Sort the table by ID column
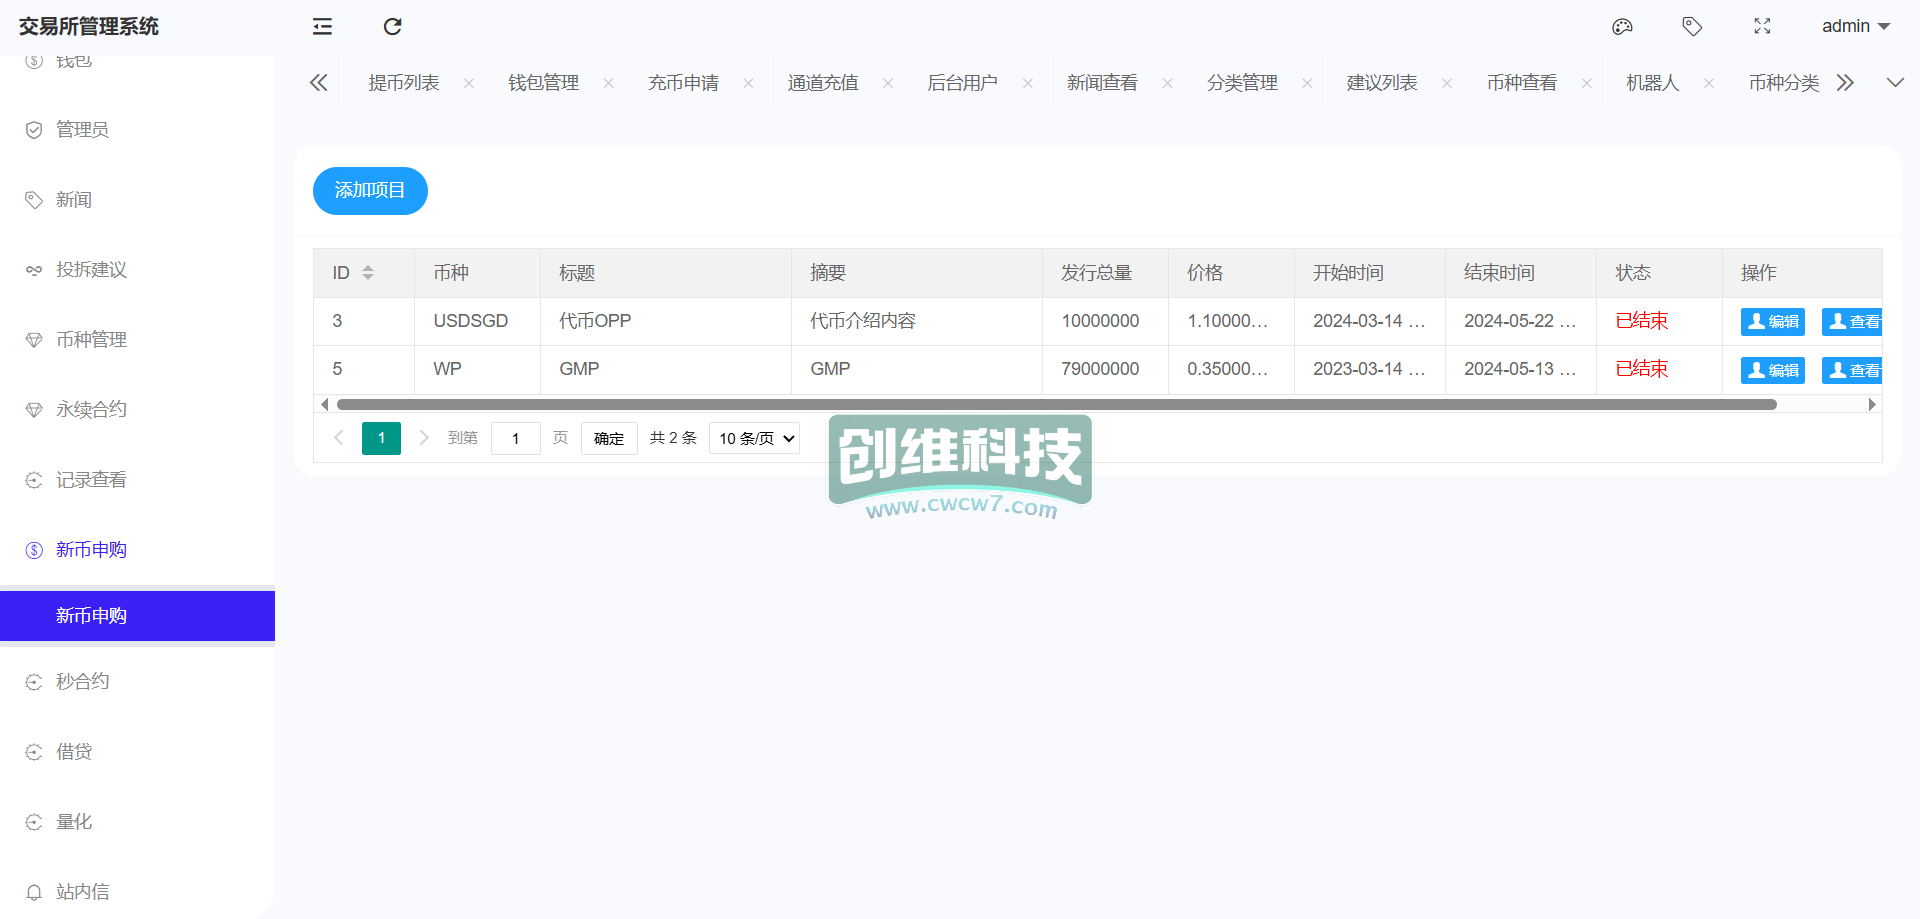 (x=368, y=273)
